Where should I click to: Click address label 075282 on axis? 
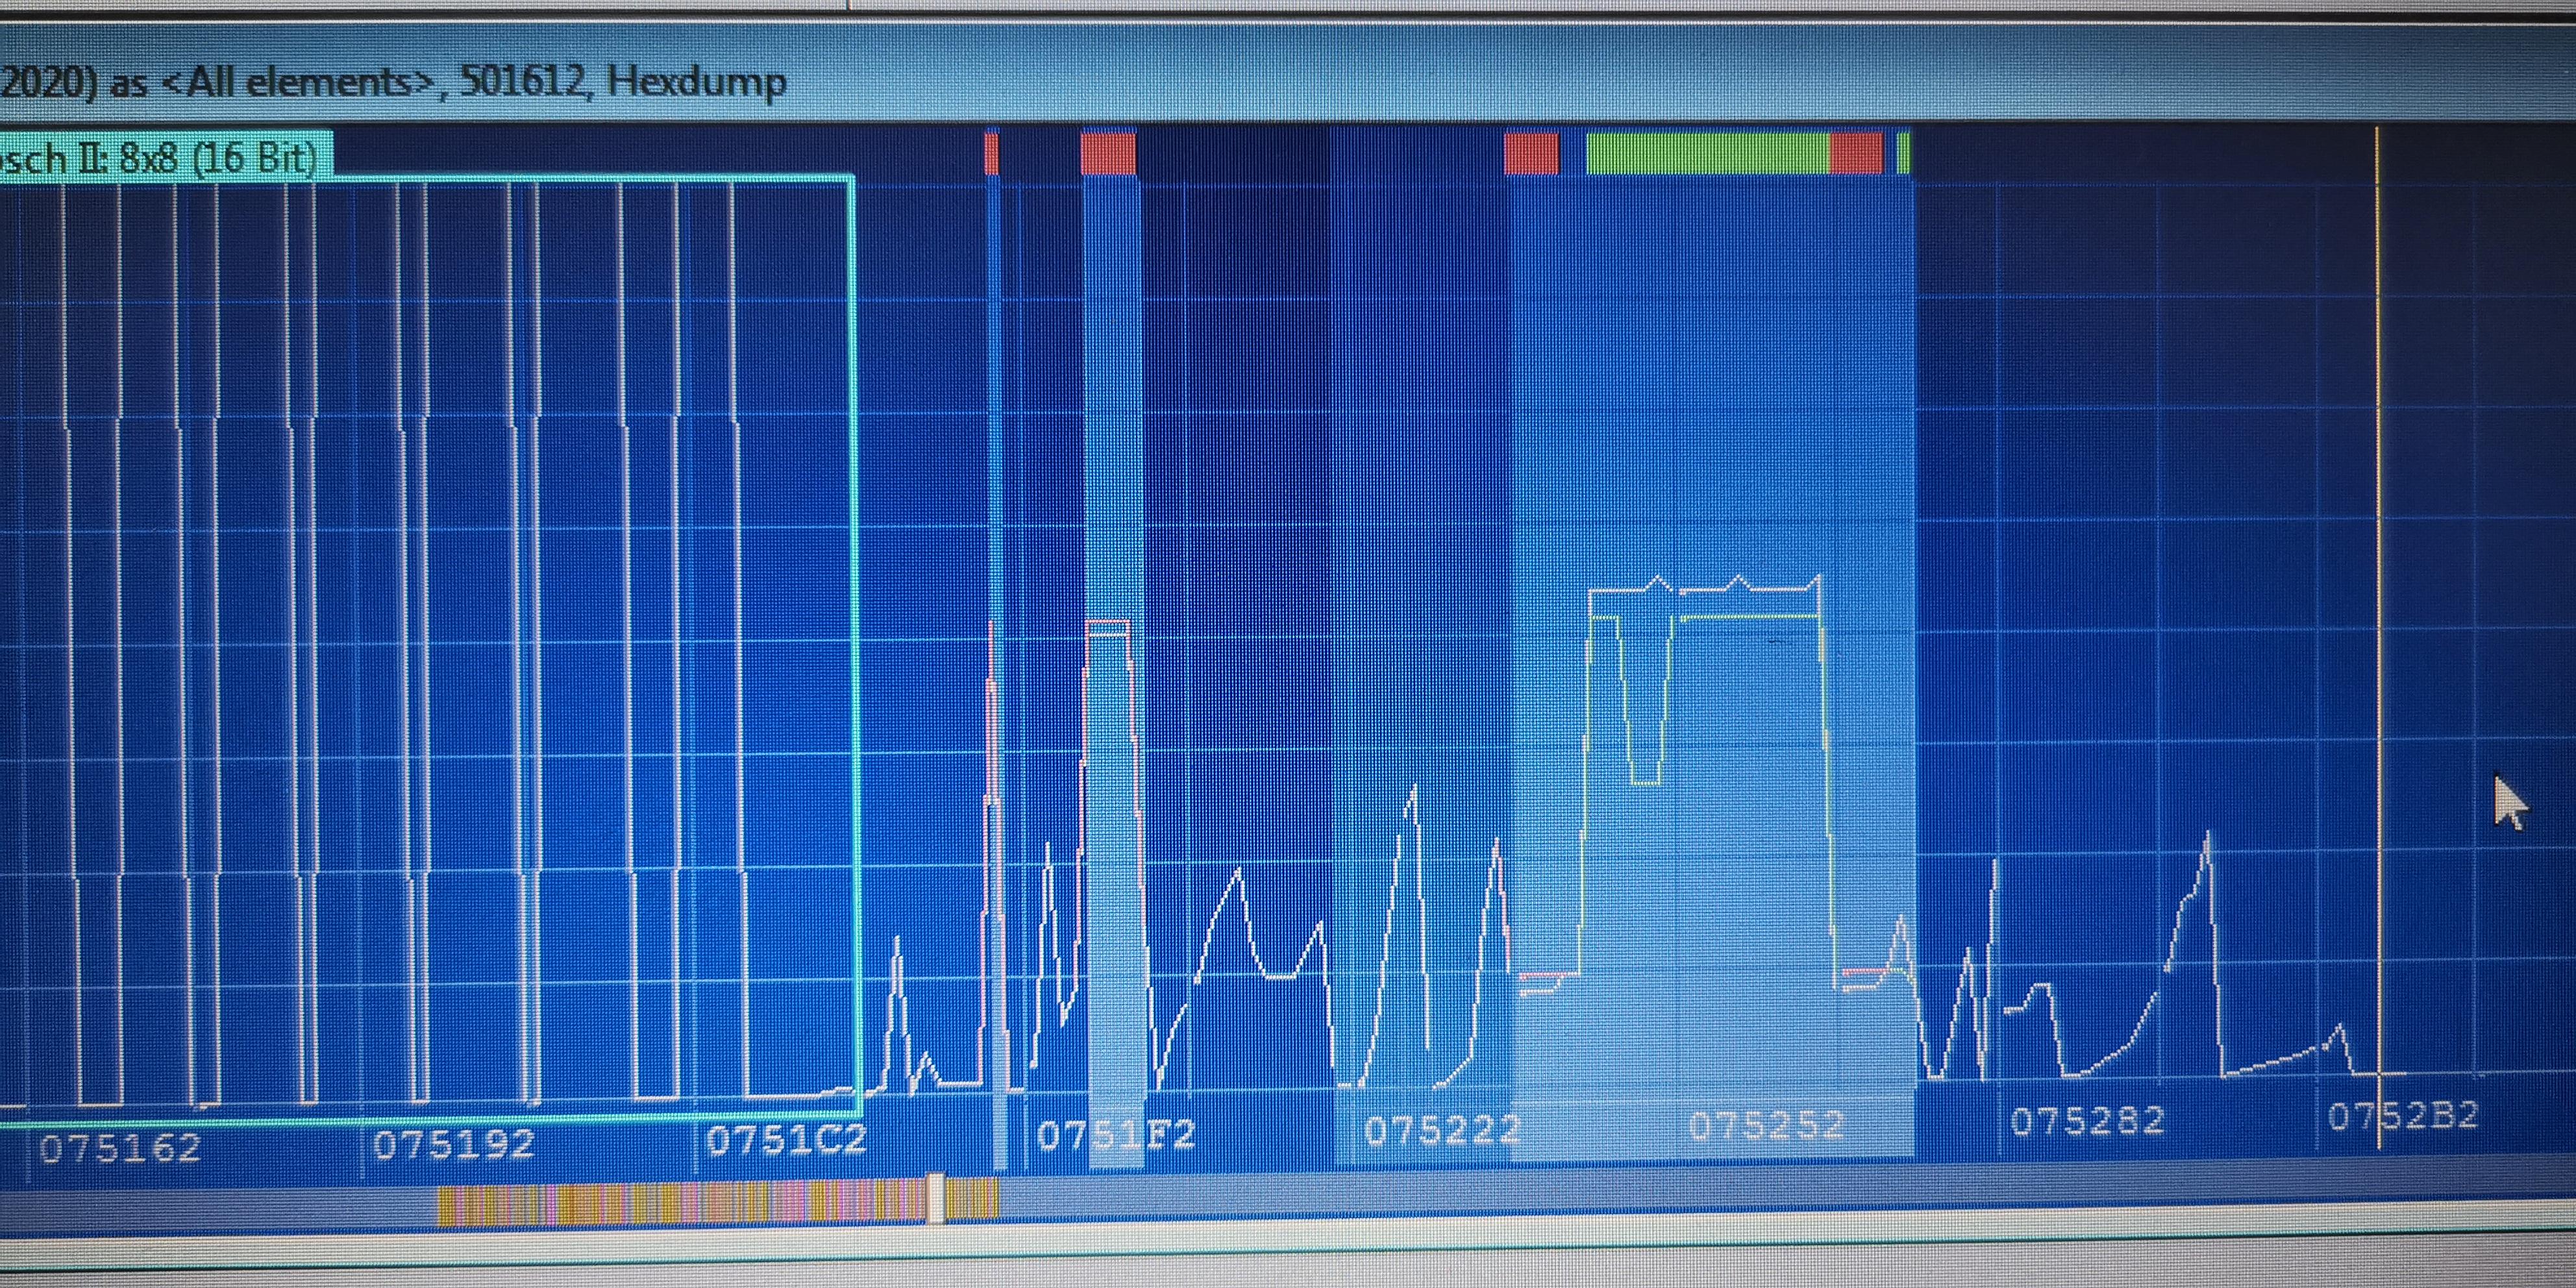[2088, 1121]
